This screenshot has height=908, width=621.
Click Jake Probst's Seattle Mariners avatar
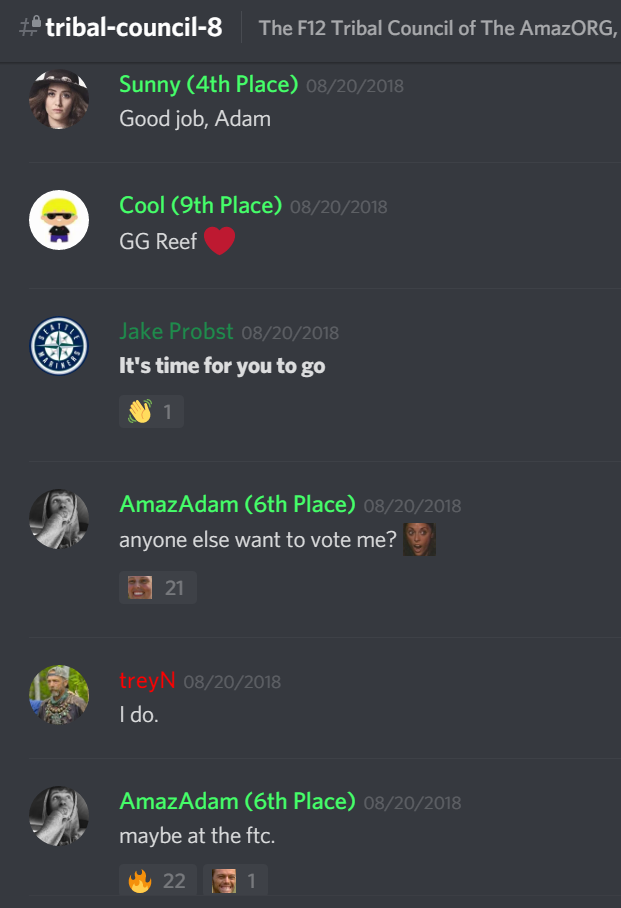(x=59, y=346)
